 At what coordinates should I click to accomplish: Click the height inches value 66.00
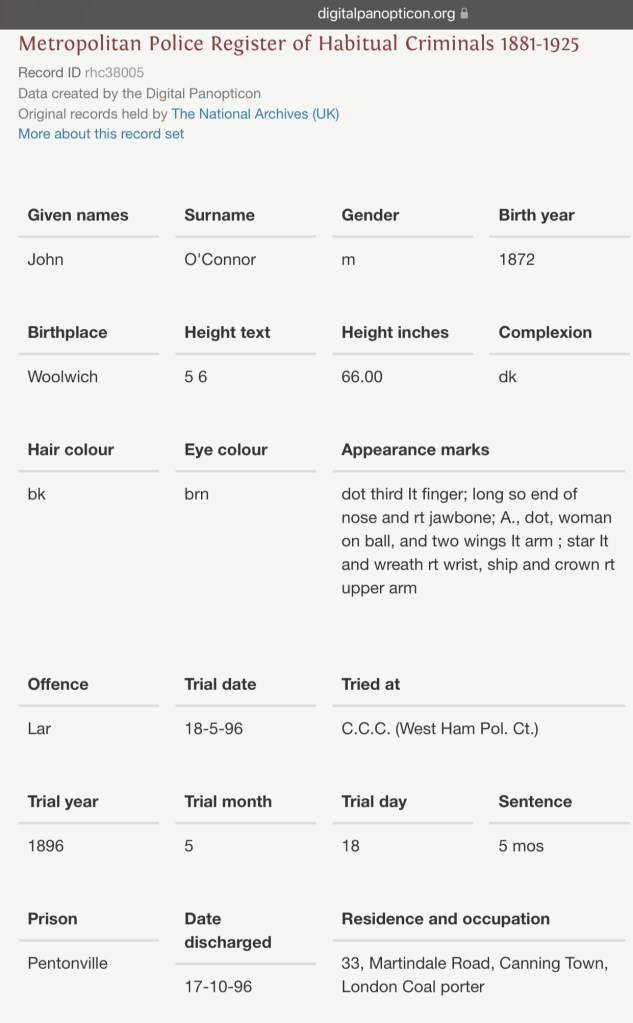pos(362,377)
